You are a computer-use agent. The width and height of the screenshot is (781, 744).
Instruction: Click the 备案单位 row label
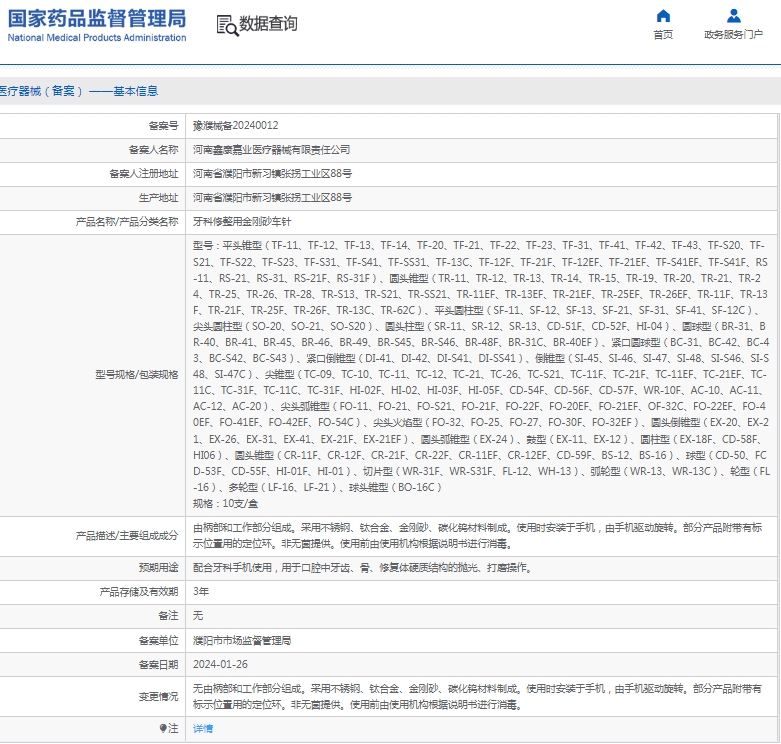click(x=158, y=640)
